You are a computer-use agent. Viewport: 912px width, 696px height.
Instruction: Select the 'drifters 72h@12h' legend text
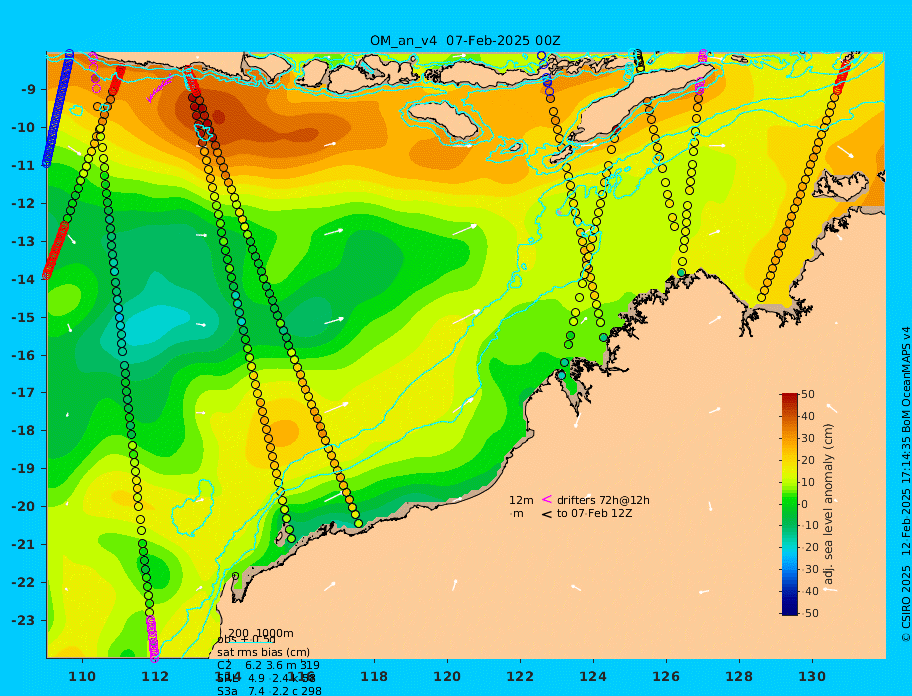coord(603,500)
